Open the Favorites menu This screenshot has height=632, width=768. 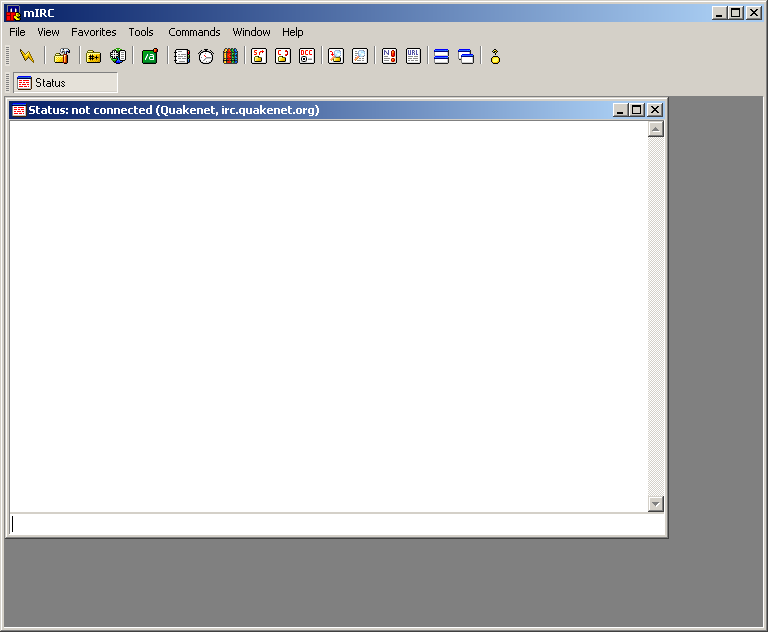click(x=93, y=32)
